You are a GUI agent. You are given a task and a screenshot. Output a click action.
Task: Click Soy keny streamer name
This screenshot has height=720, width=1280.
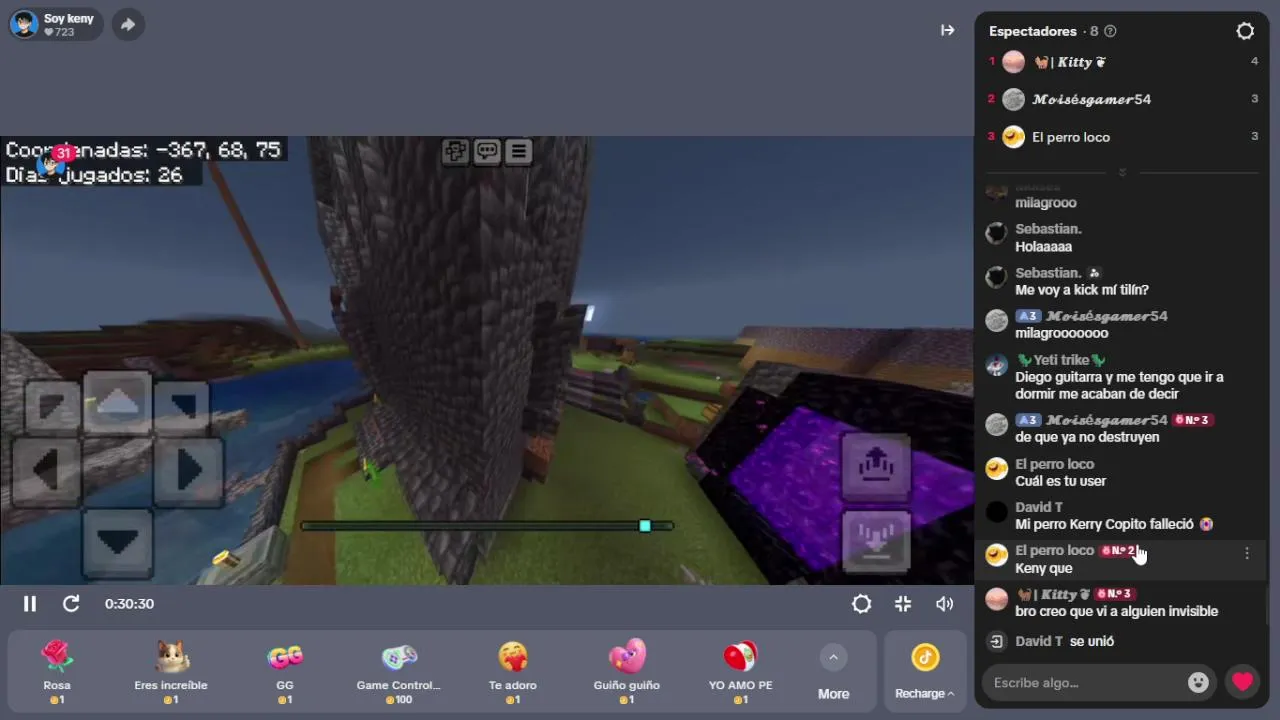coord(69,19)
